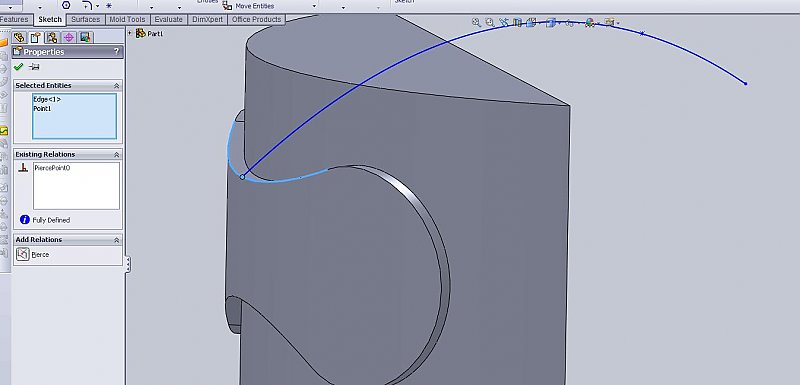Viewport: 800px width, 385px height.
Task: Click the keep-visible pushpin icon
Action: click(x=34, y=67)
